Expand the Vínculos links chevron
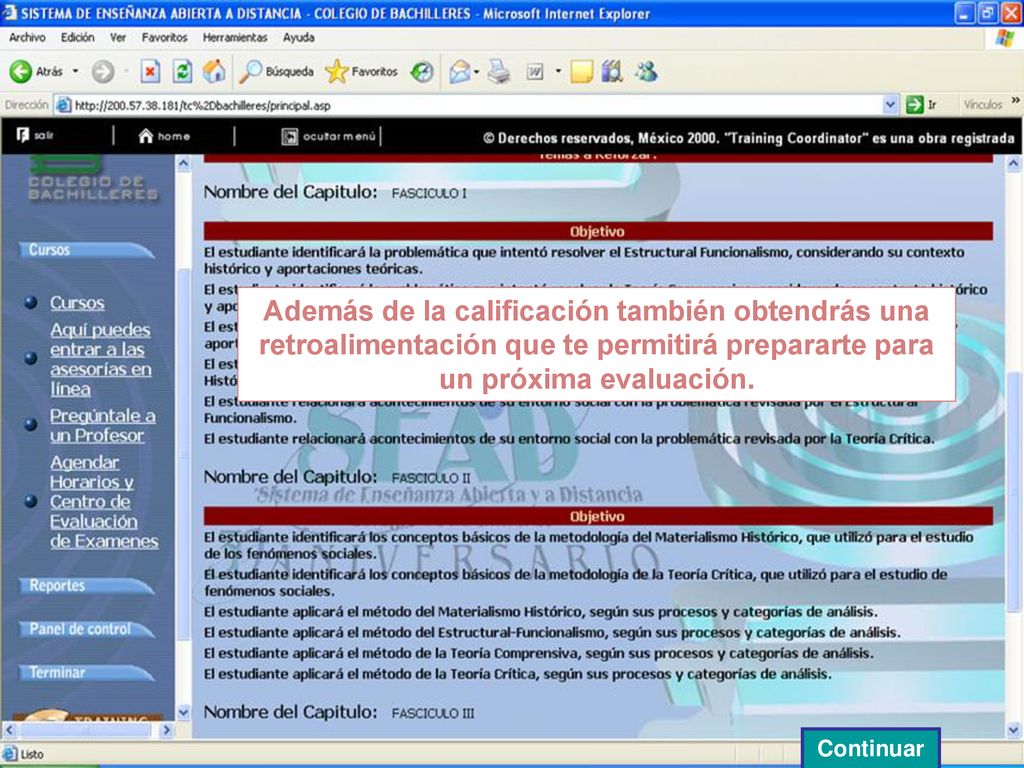1024x768 pixels. (x=1015, y=101)
